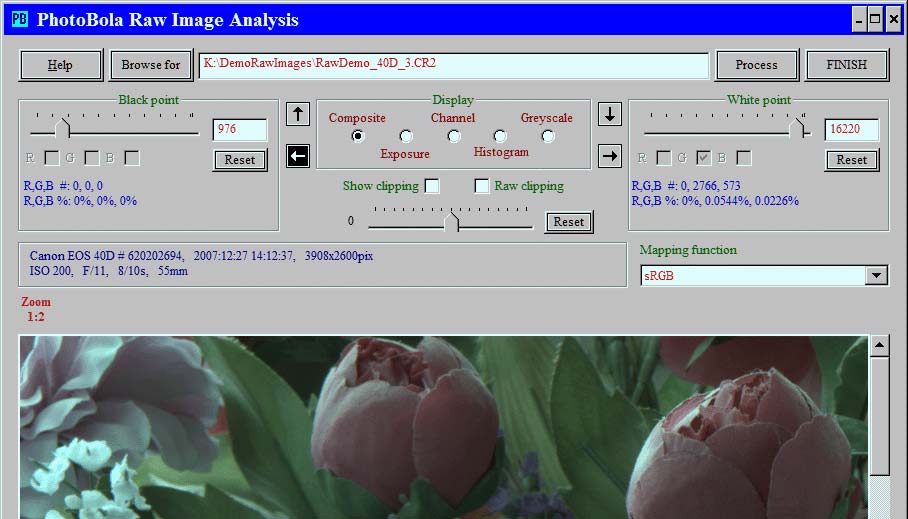Choose the Greyscale display mode
This screenshot has width=908, height=519.
click(x=548, y=136)
